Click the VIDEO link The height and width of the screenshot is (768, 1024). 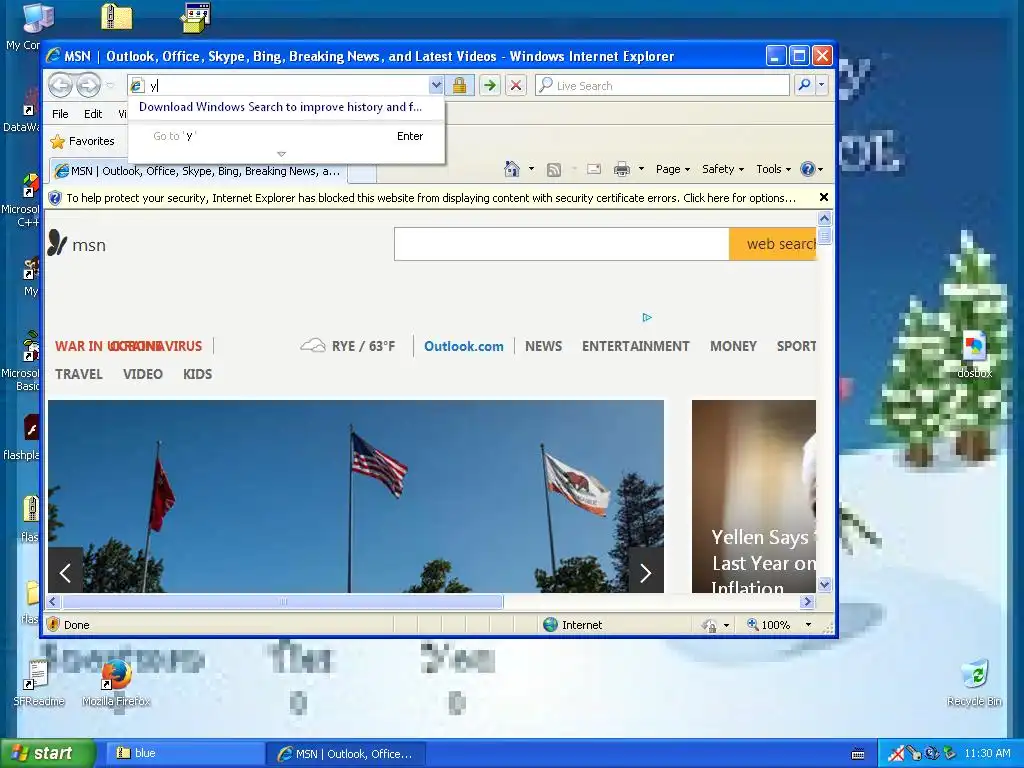coord(142,374)
